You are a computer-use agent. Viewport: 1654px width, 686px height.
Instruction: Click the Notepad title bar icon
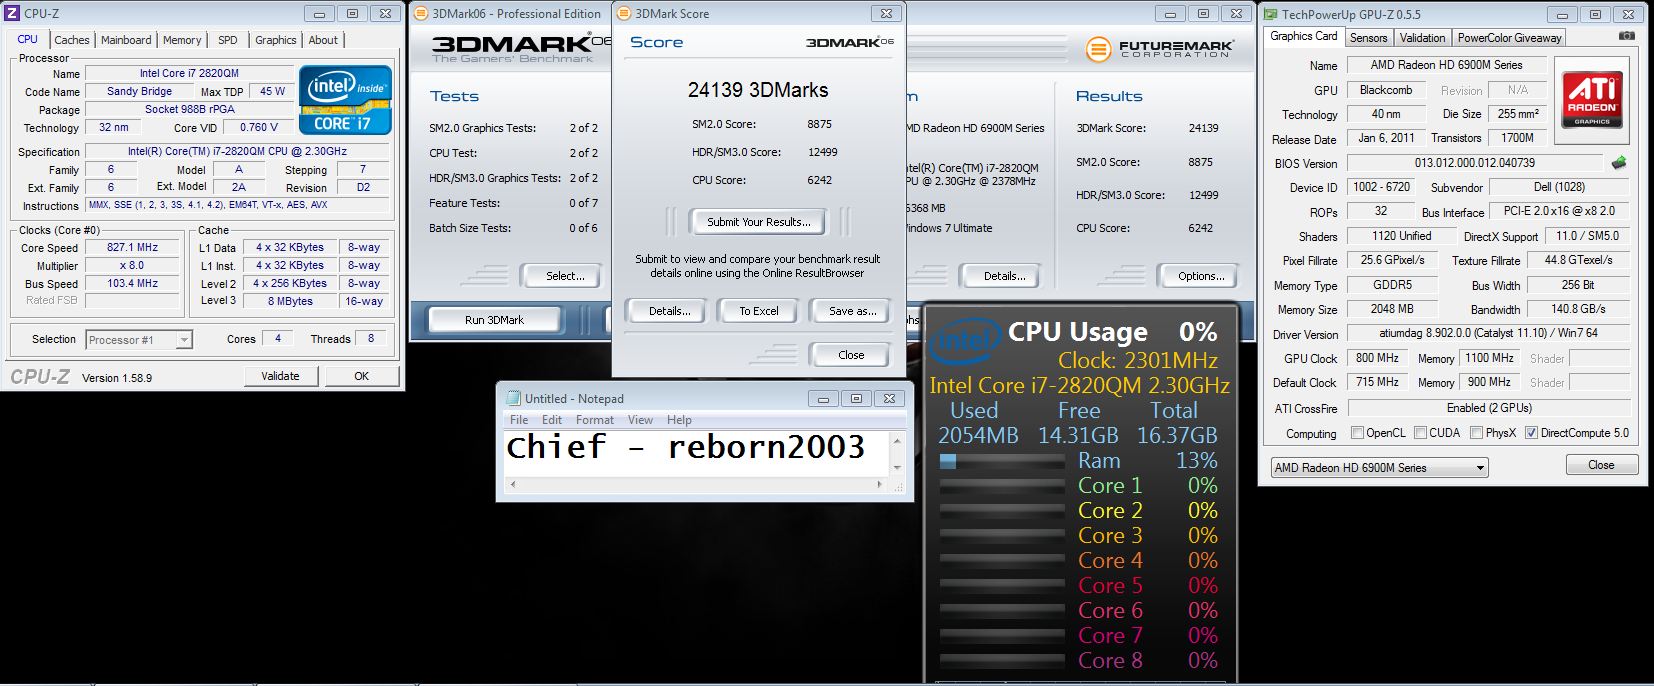514,398
